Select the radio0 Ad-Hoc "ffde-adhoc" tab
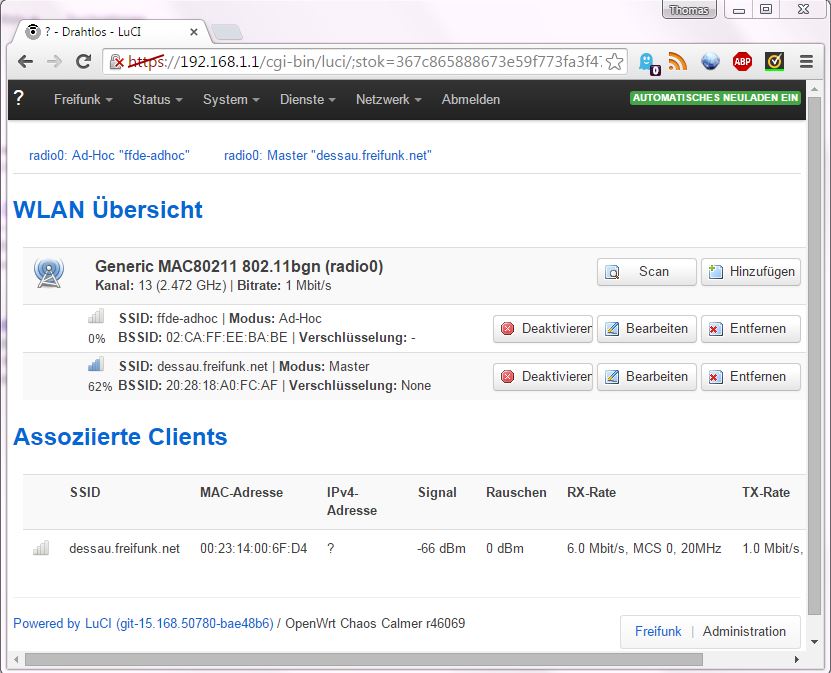Image resolution: width=831 pixels, height=673 pixels. click(x=109, y=155)
